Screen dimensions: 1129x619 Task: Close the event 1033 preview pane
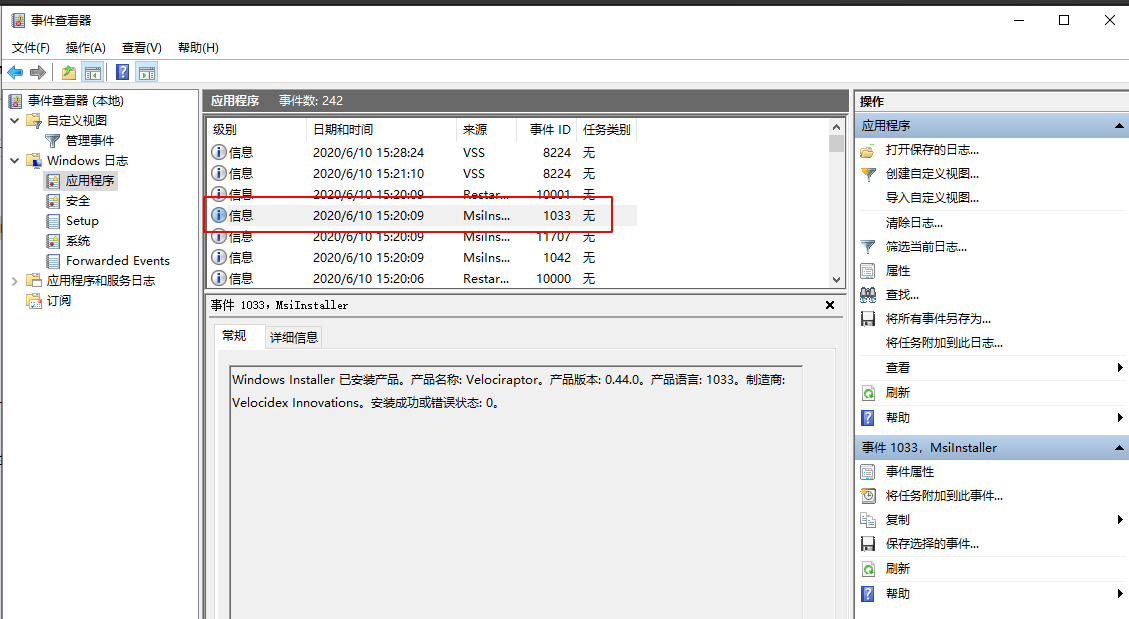tap(830, 305)
